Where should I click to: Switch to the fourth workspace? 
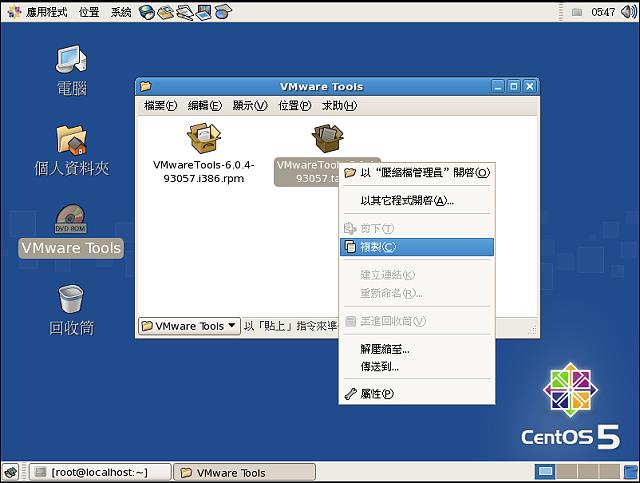(609, 472)
